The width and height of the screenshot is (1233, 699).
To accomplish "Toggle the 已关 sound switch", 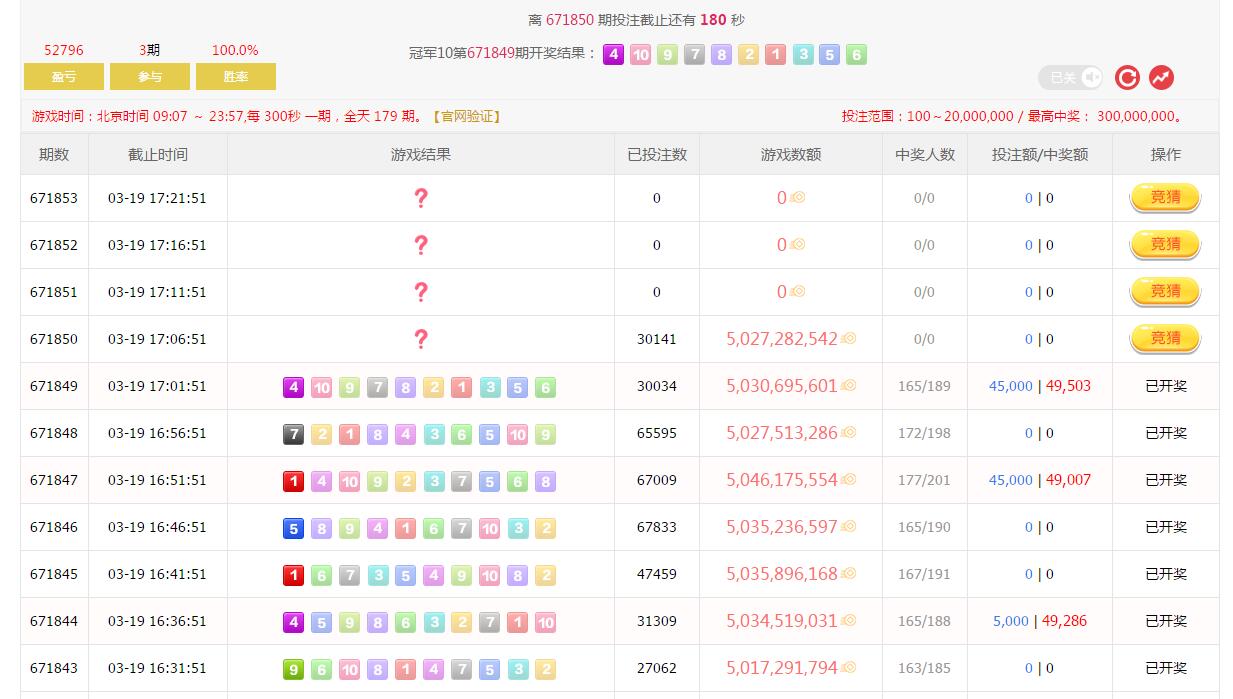I will 1070,78.
